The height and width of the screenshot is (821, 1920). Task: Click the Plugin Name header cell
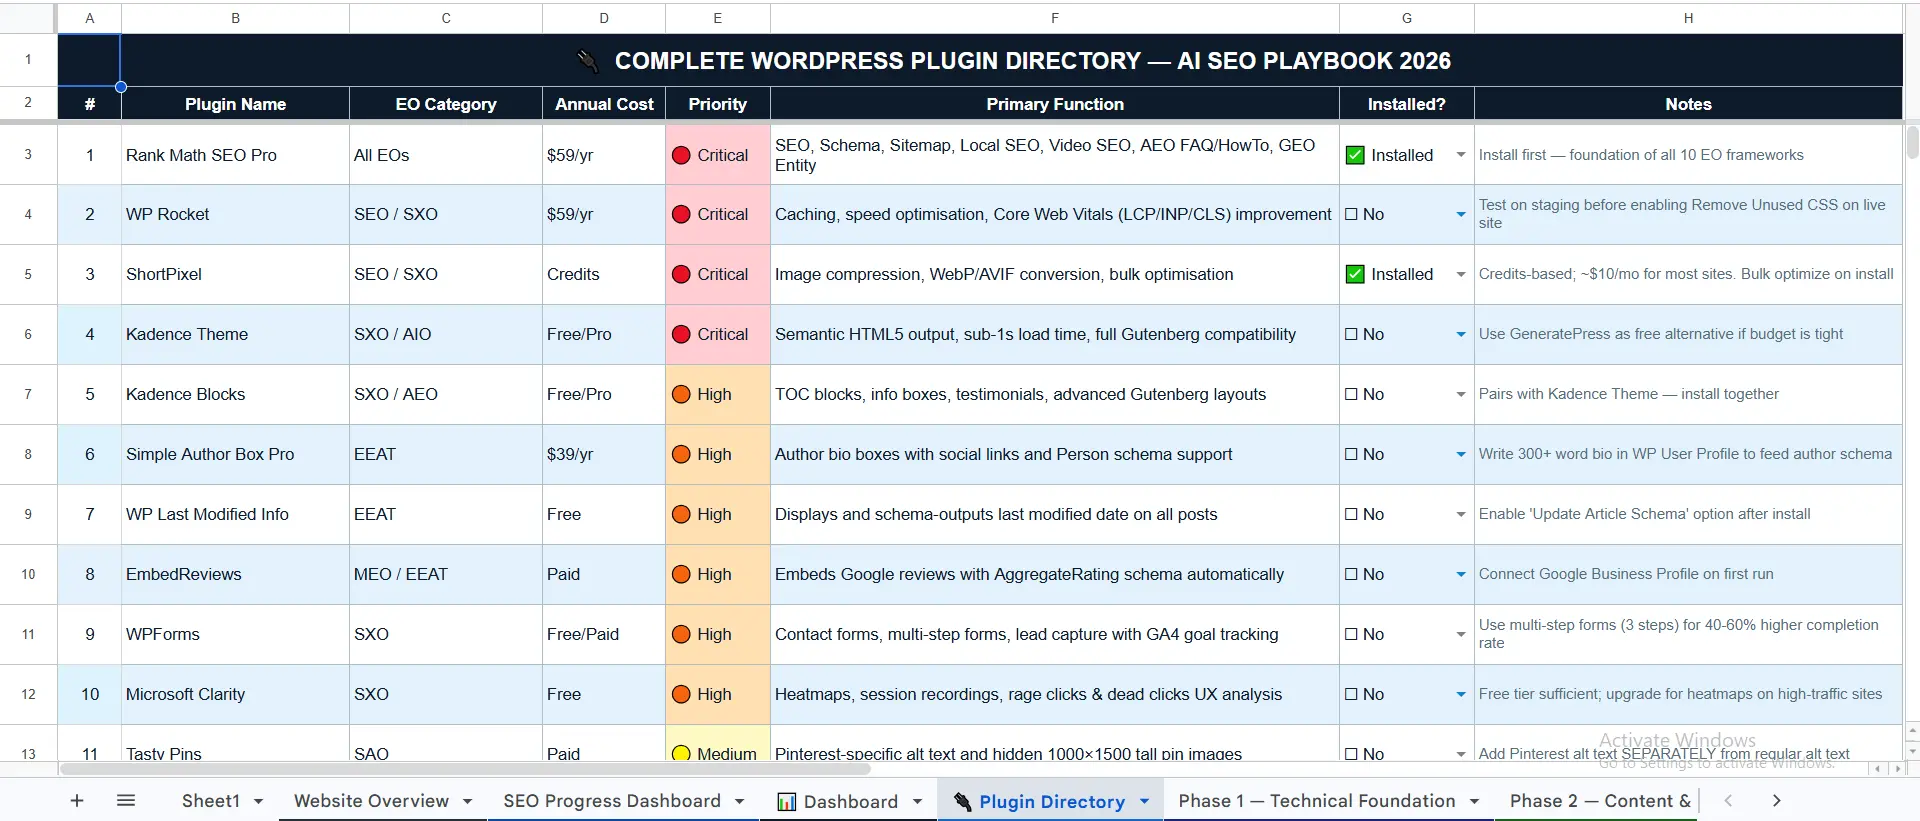tap(235, 104)
